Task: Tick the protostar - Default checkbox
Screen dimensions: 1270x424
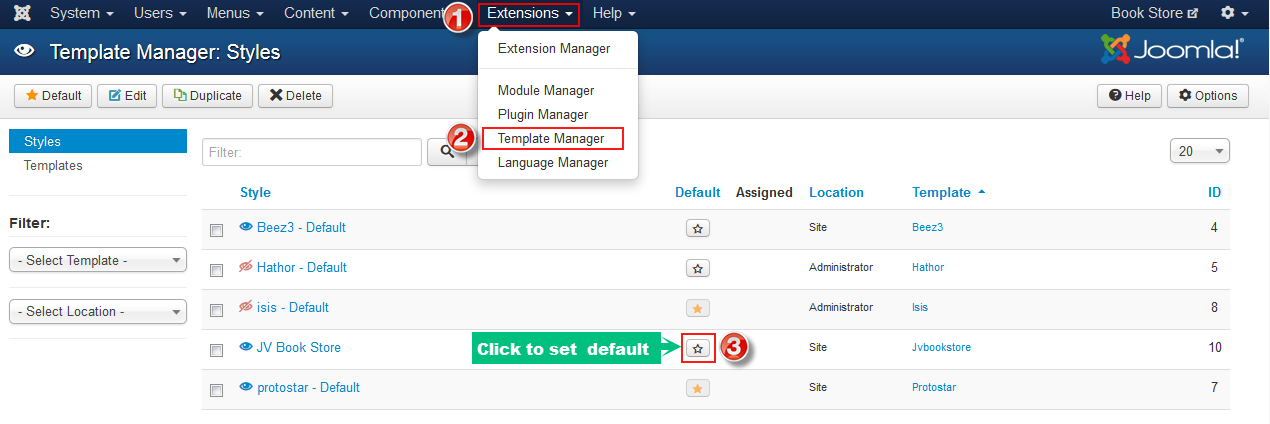Action: pyautogui.click(x=216, y=390)
